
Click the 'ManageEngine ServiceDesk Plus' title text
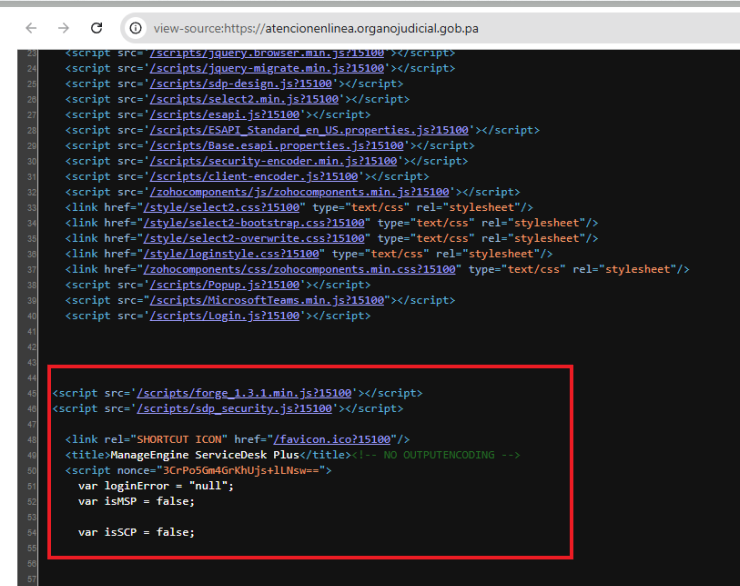(205, 455)
